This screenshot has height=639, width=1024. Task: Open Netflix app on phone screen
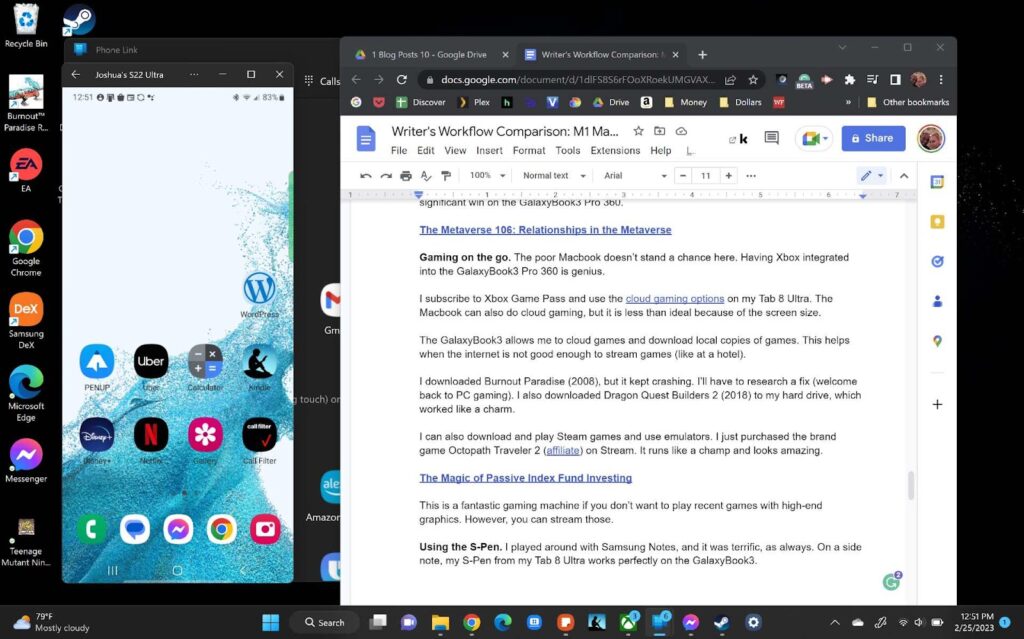151,434
